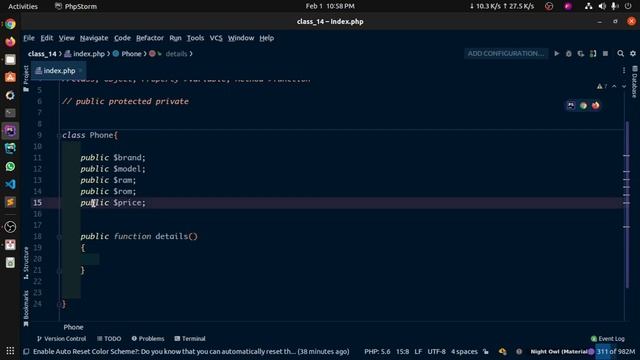The width and height of the screenshot is (640, 360).
Task: Click line:column indicator 15:8
Action: pos(402,351)
